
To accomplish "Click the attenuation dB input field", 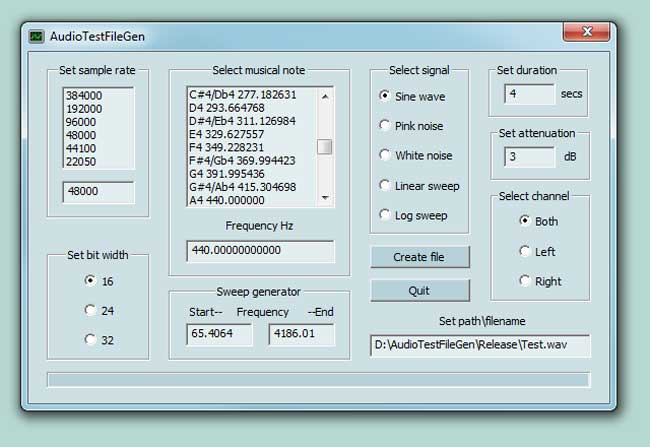I will (529, 157).
